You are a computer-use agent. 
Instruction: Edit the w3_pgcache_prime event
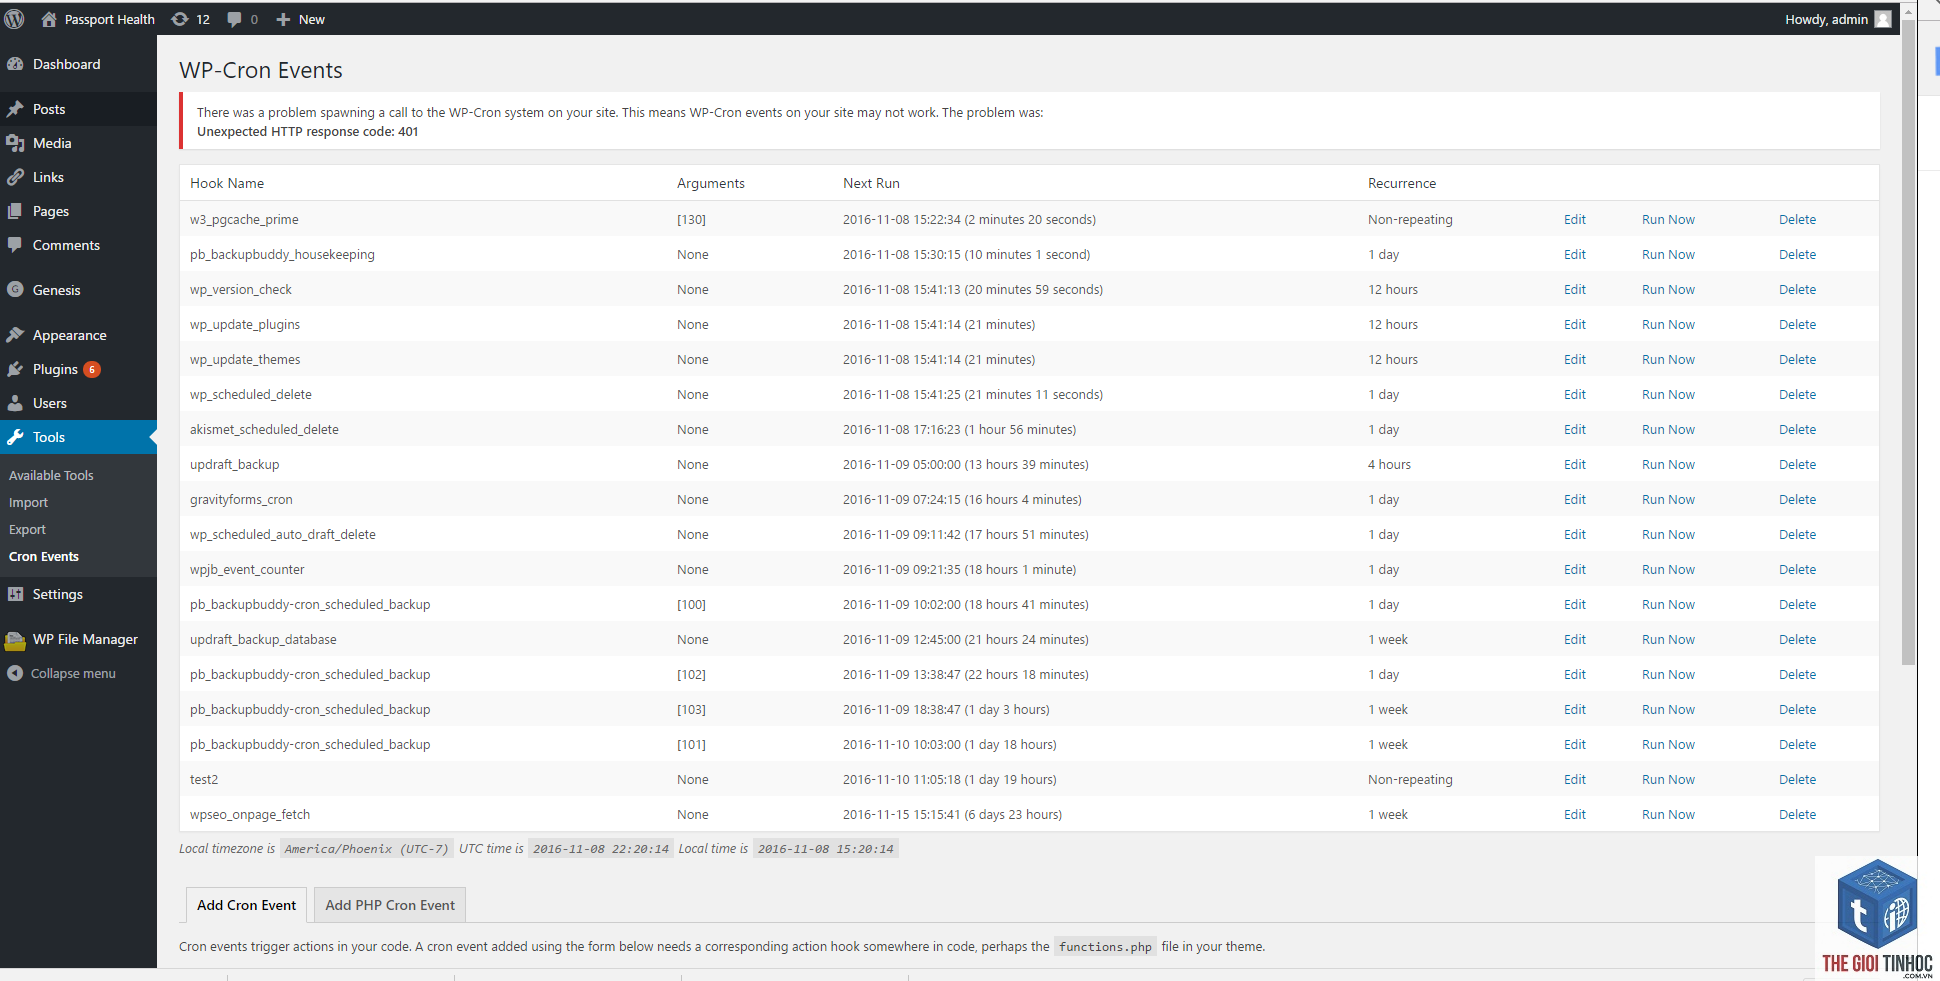[x=1575, y=219]
